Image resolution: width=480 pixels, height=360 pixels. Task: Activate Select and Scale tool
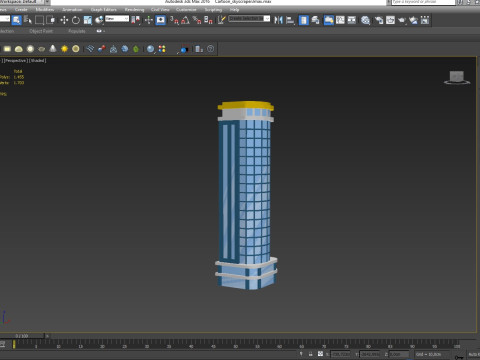tap(87, 20)
